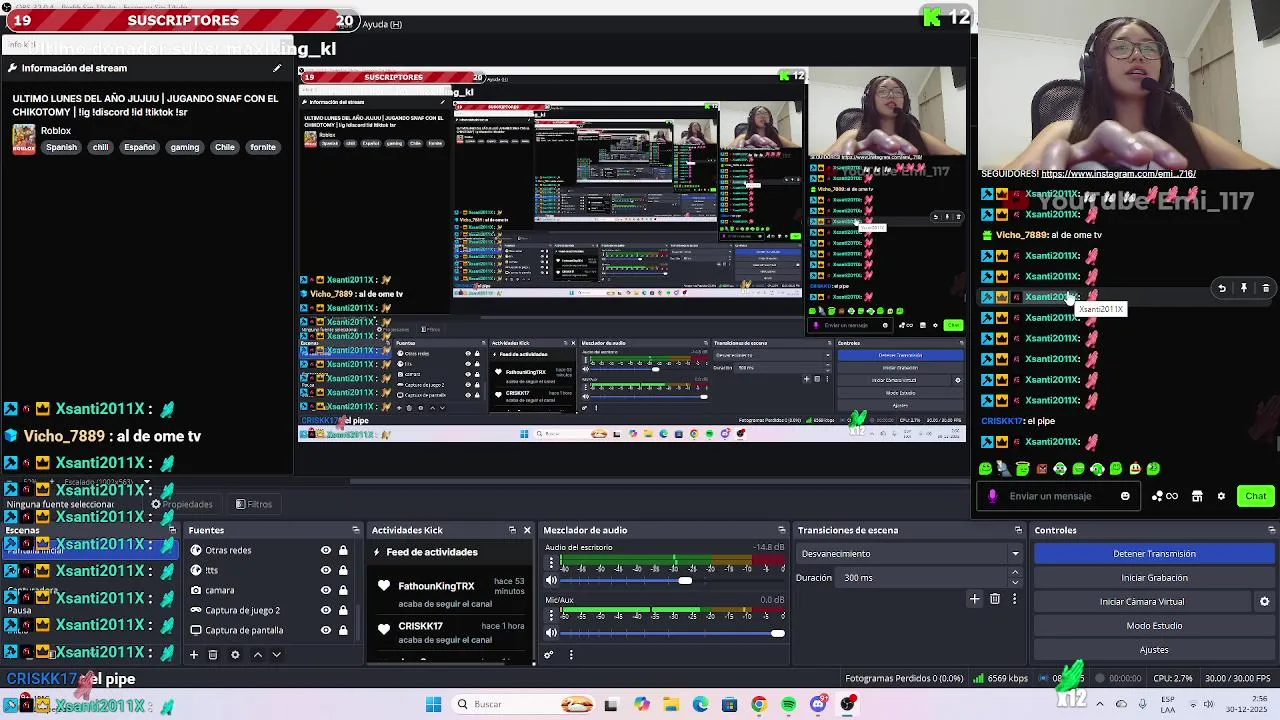
Task: Undock the Controles panel
Action: click(x=1271, y=530)
